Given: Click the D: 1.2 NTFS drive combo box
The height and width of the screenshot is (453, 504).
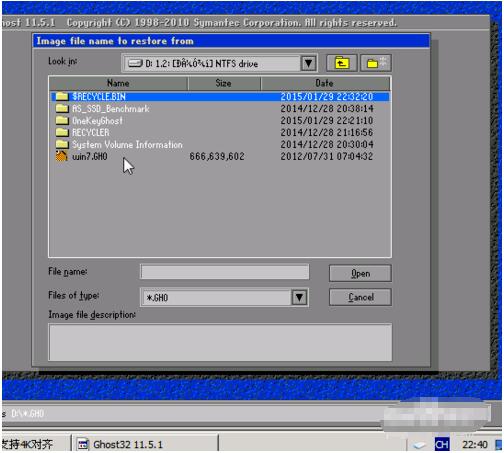Looking at the screenshot, I should pyautogui.click(x=219, y=63).
